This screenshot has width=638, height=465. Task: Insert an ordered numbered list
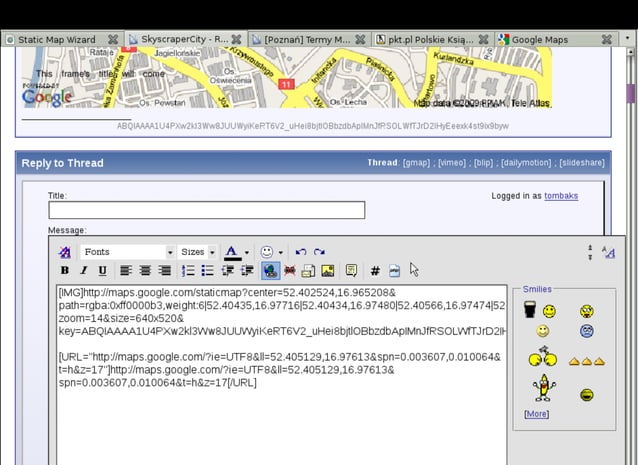(x=188, y=270)
